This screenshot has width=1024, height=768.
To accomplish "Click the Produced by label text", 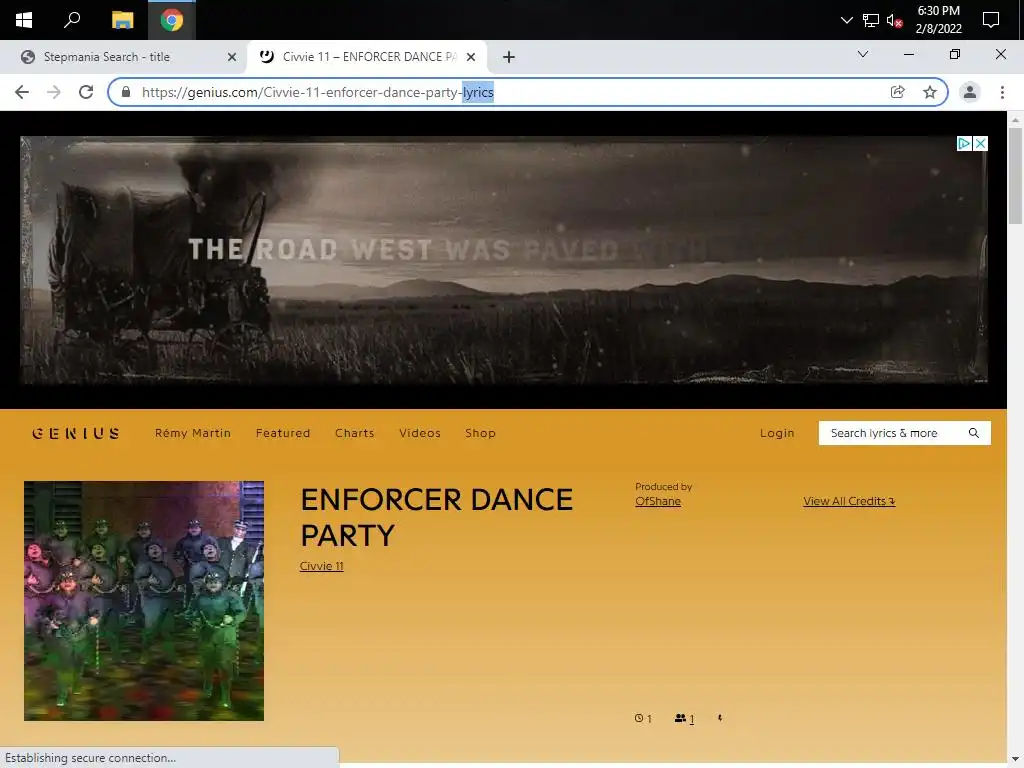I will pyautogui.click(x=664, y=487).
